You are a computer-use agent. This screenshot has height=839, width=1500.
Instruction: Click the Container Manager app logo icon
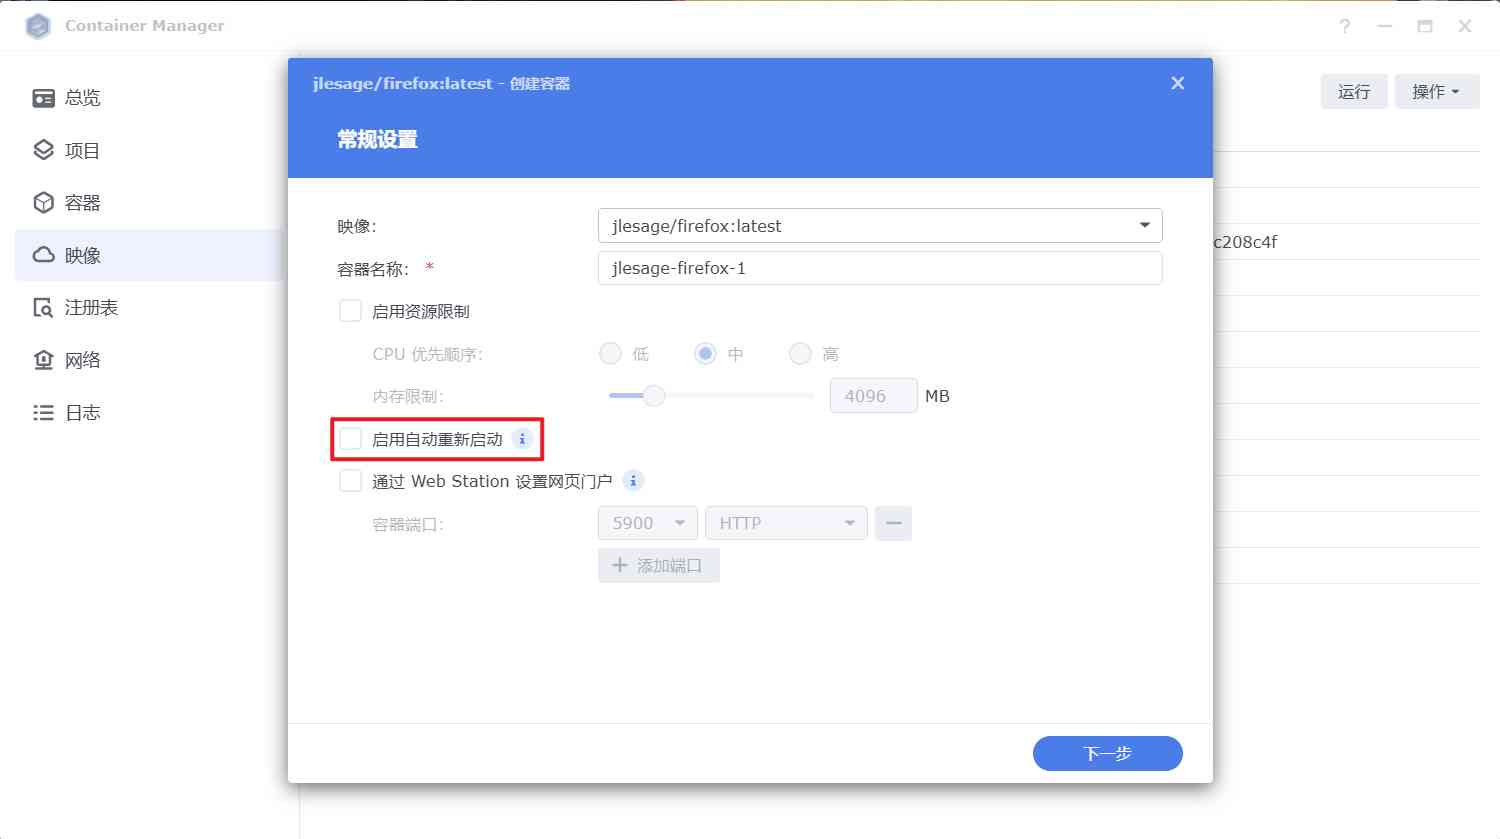(x=38, y=26)
